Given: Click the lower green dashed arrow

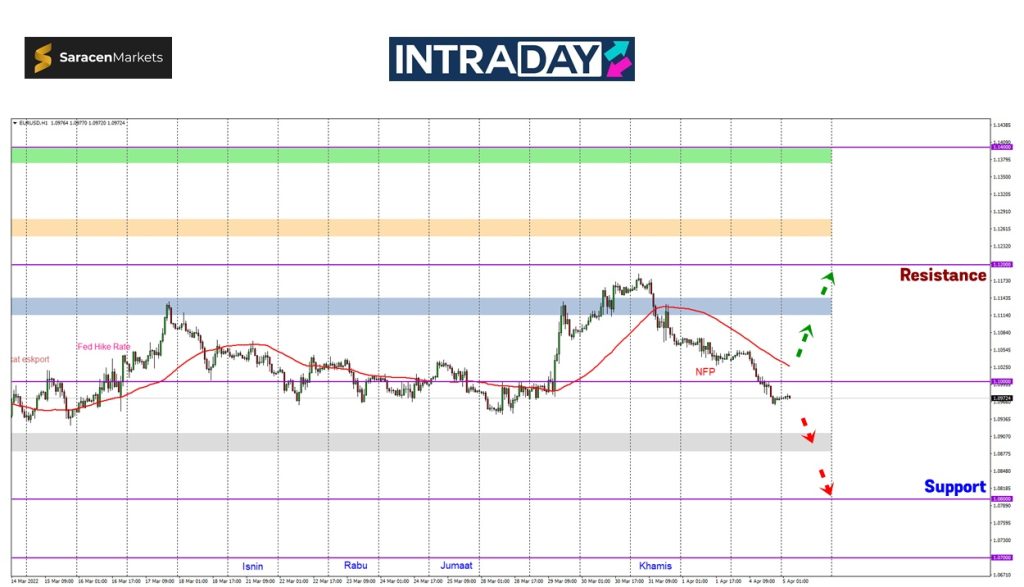Looking at the screenshot, I should tap(804, 340).
